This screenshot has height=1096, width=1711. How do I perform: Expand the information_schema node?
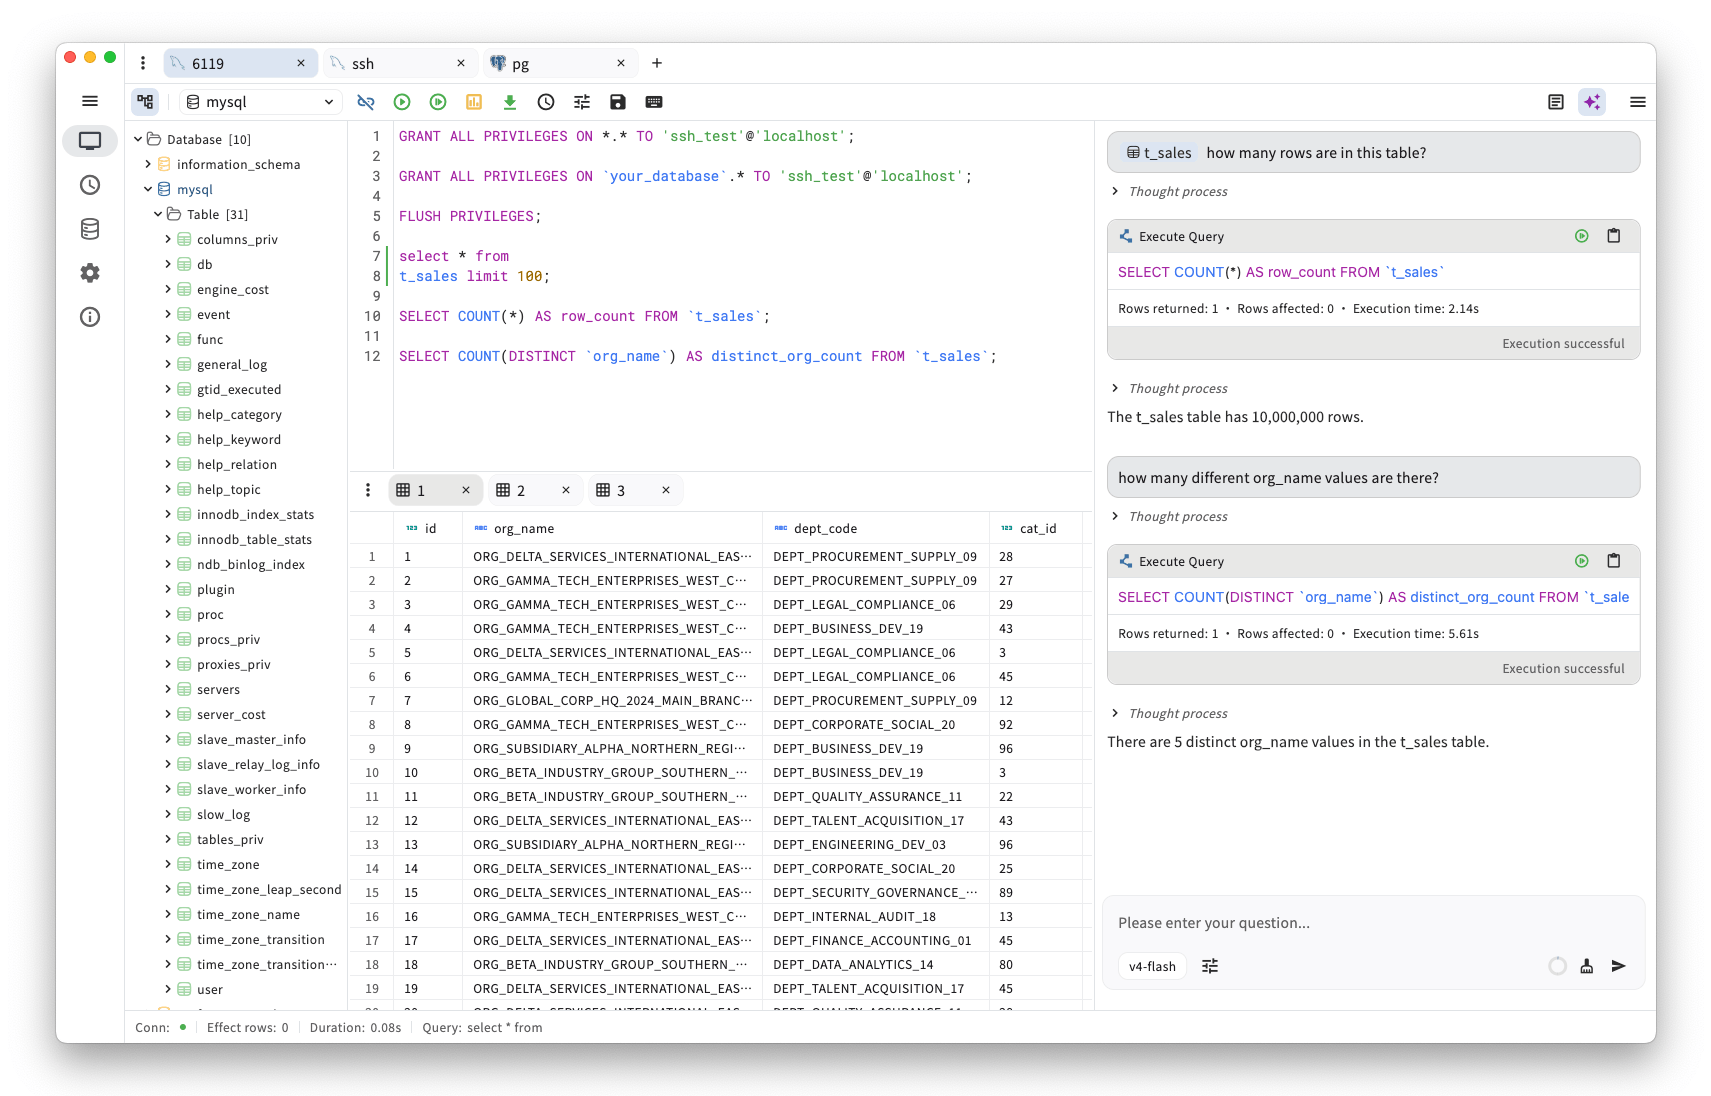(x=149, y=164)
